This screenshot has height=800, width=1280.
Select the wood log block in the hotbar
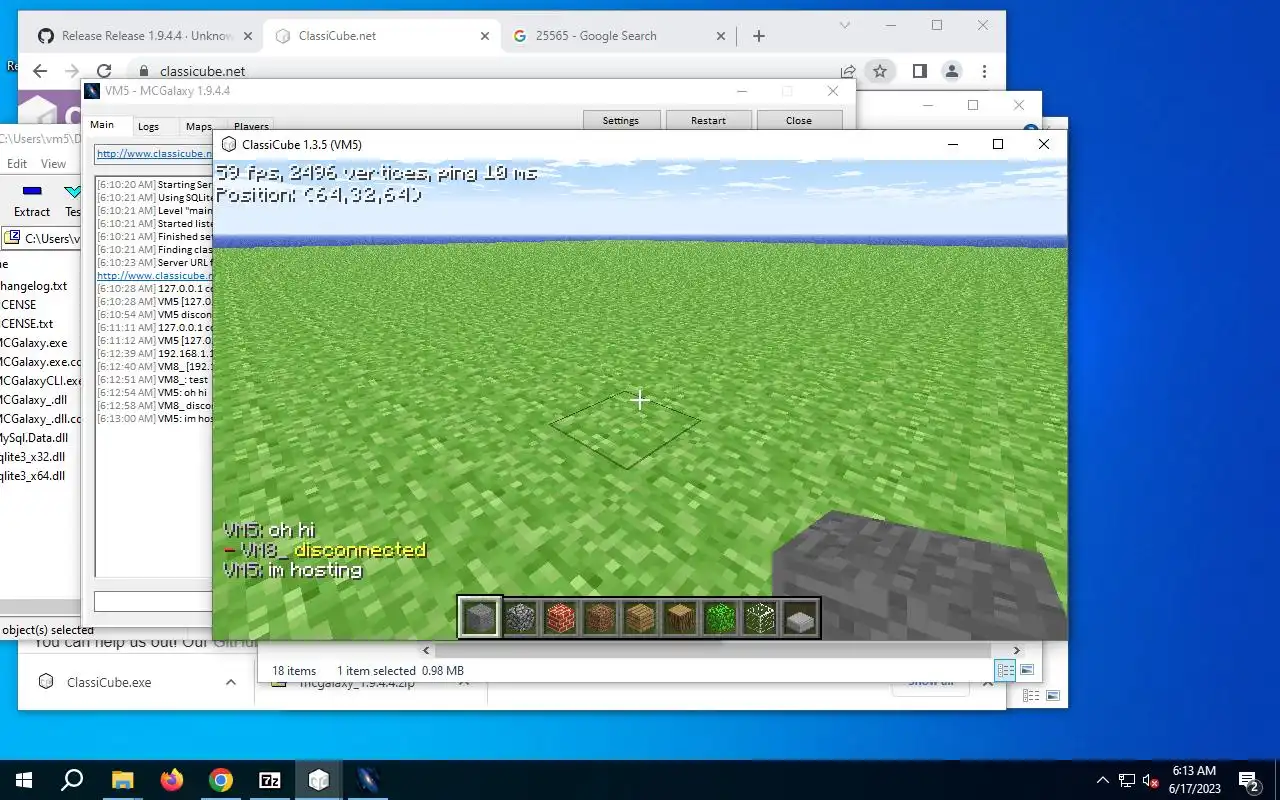680,618
